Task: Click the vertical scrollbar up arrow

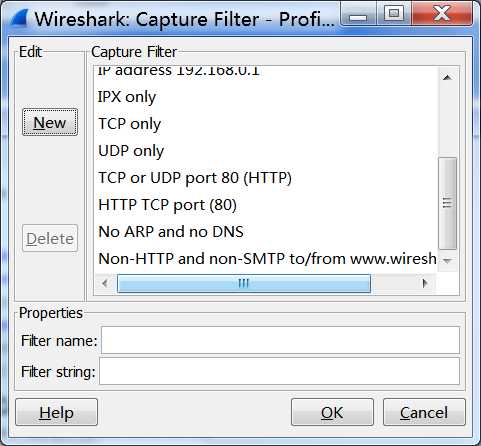Action: [x=447, y=78]
